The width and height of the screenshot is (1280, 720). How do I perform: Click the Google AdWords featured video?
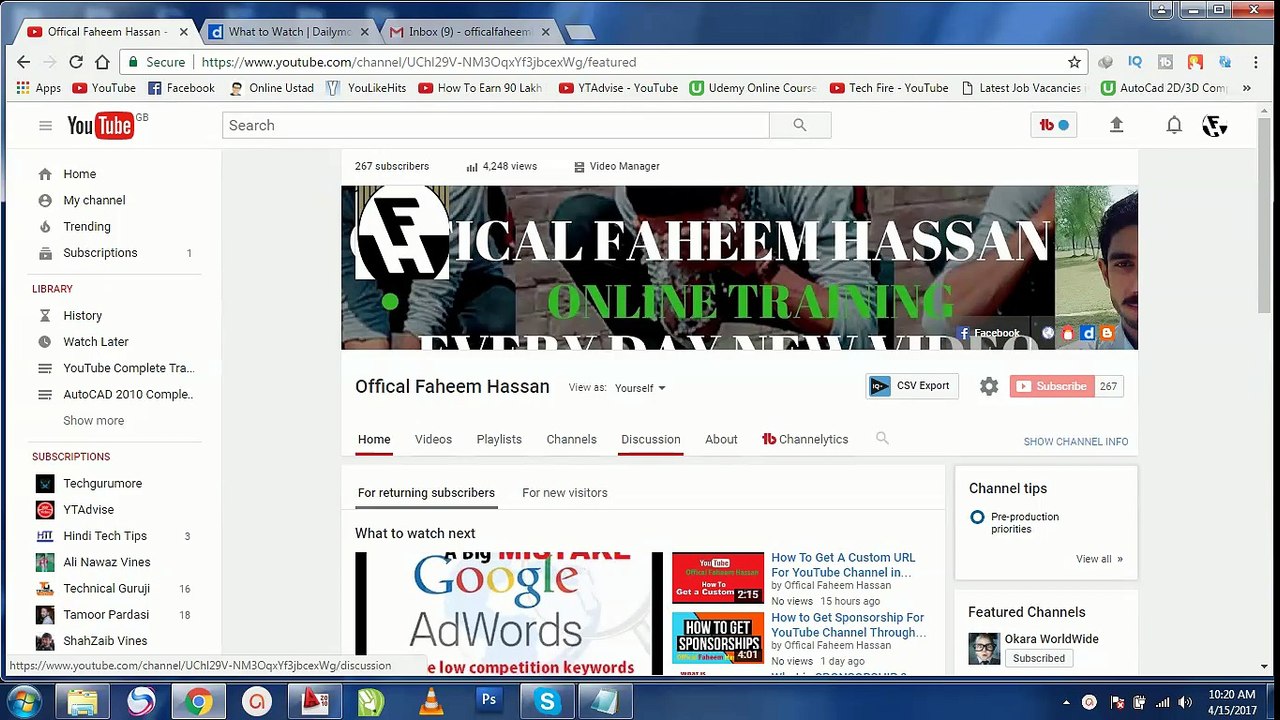(509, 613)
